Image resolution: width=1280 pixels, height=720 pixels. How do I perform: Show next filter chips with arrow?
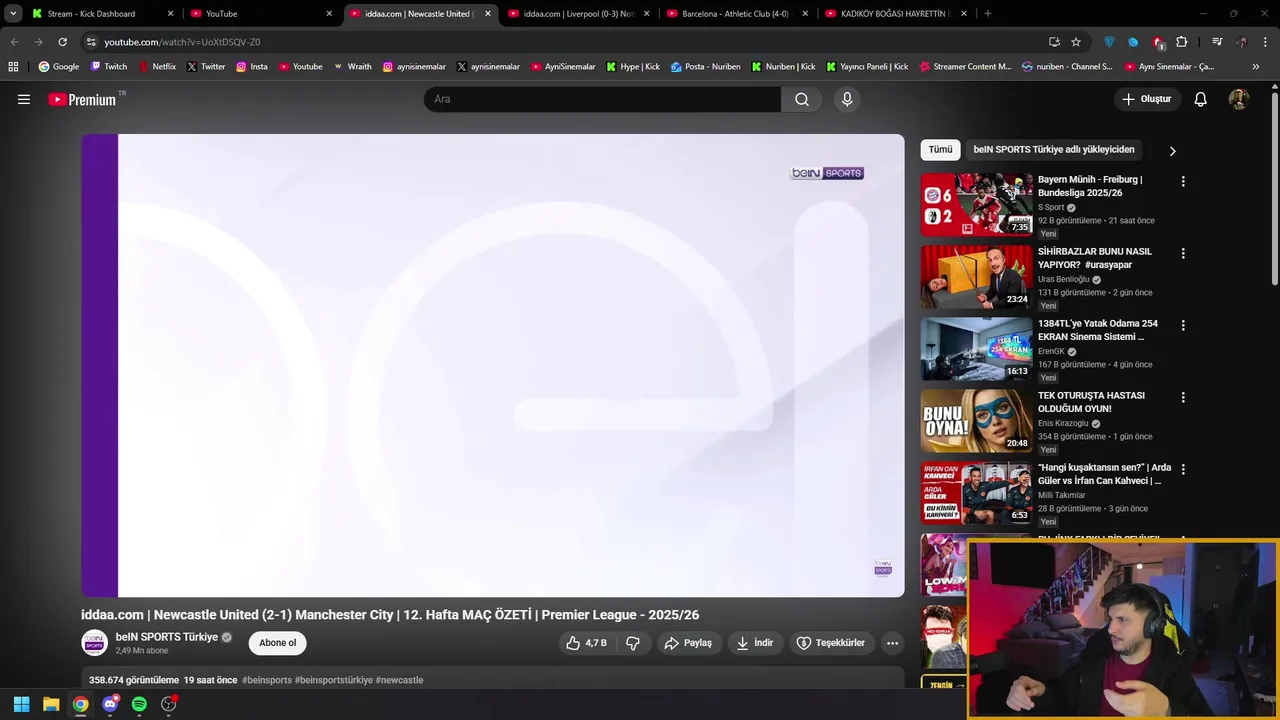(1172, 151)
